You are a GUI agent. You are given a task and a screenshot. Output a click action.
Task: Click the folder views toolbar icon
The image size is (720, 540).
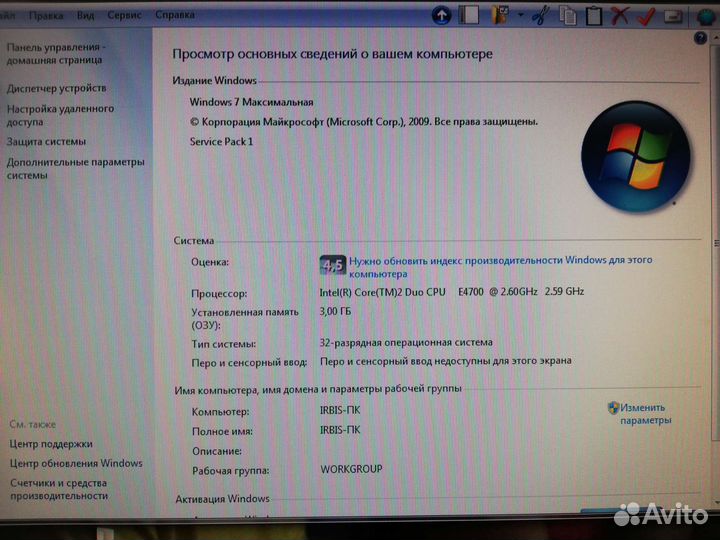[501, 15]
